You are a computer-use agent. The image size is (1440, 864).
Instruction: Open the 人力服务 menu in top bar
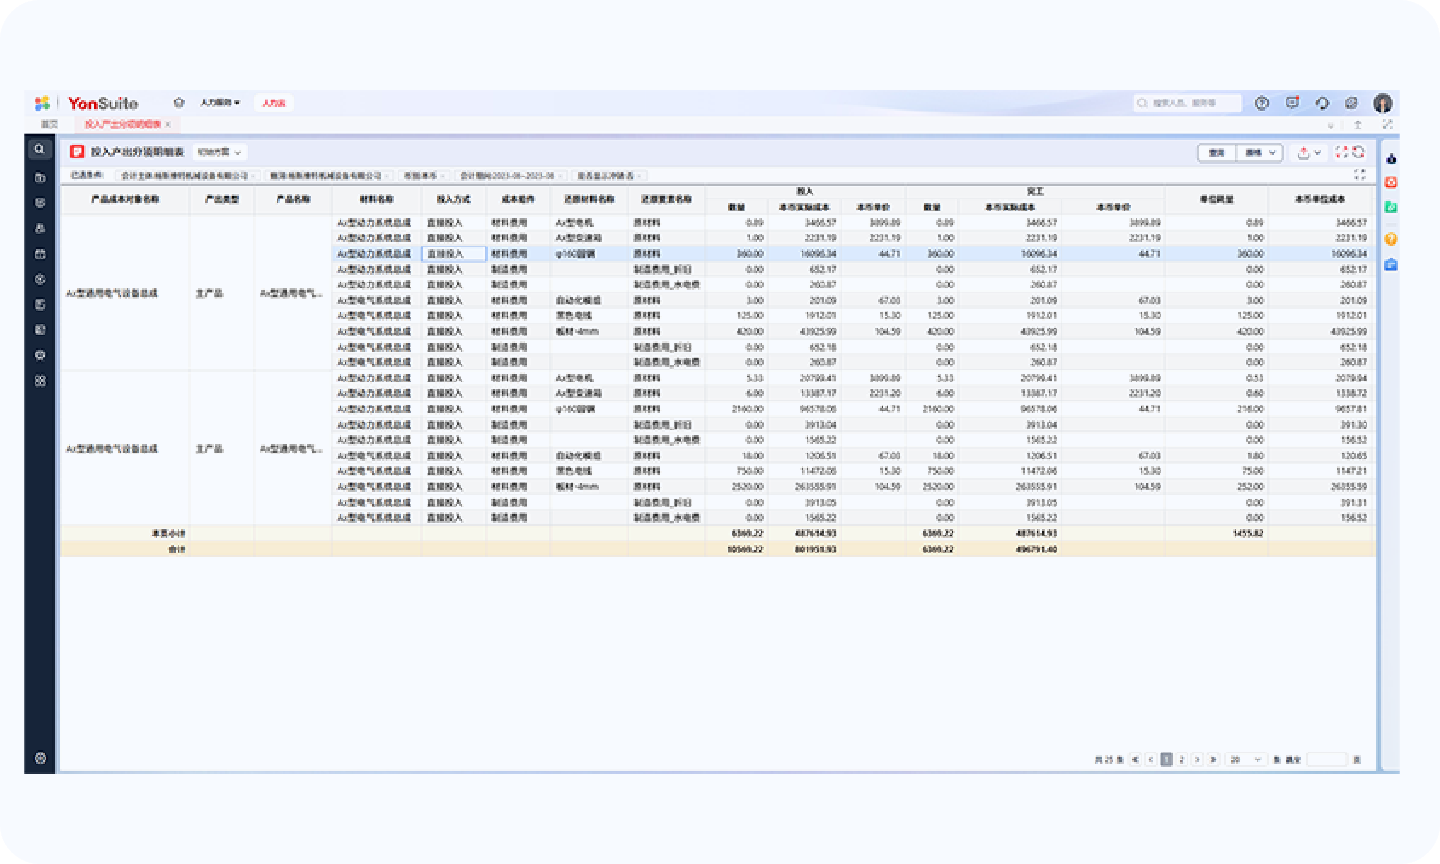[x=219, y=103]
